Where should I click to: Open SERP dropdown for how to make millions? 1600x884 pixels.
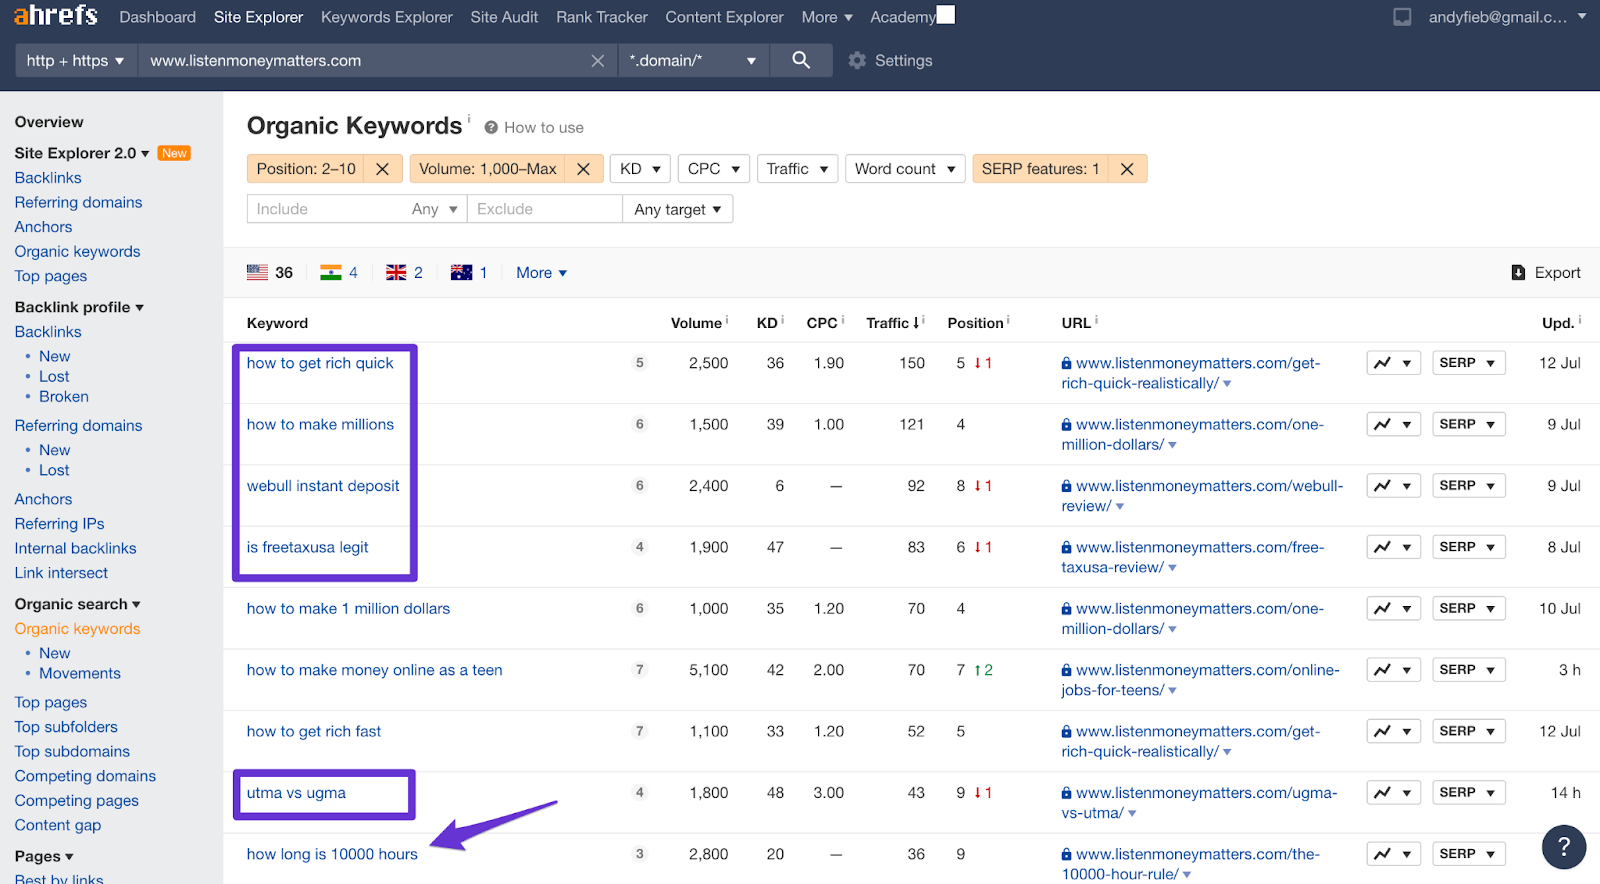click(1468, 424)
